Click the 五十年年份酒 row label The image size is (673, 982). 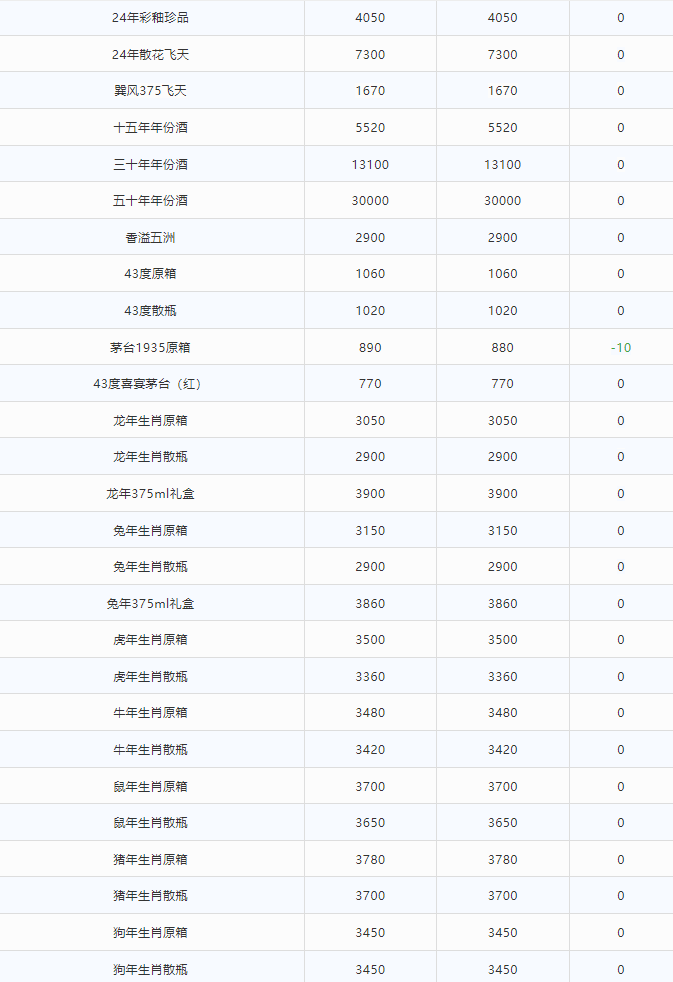point(150,201)
